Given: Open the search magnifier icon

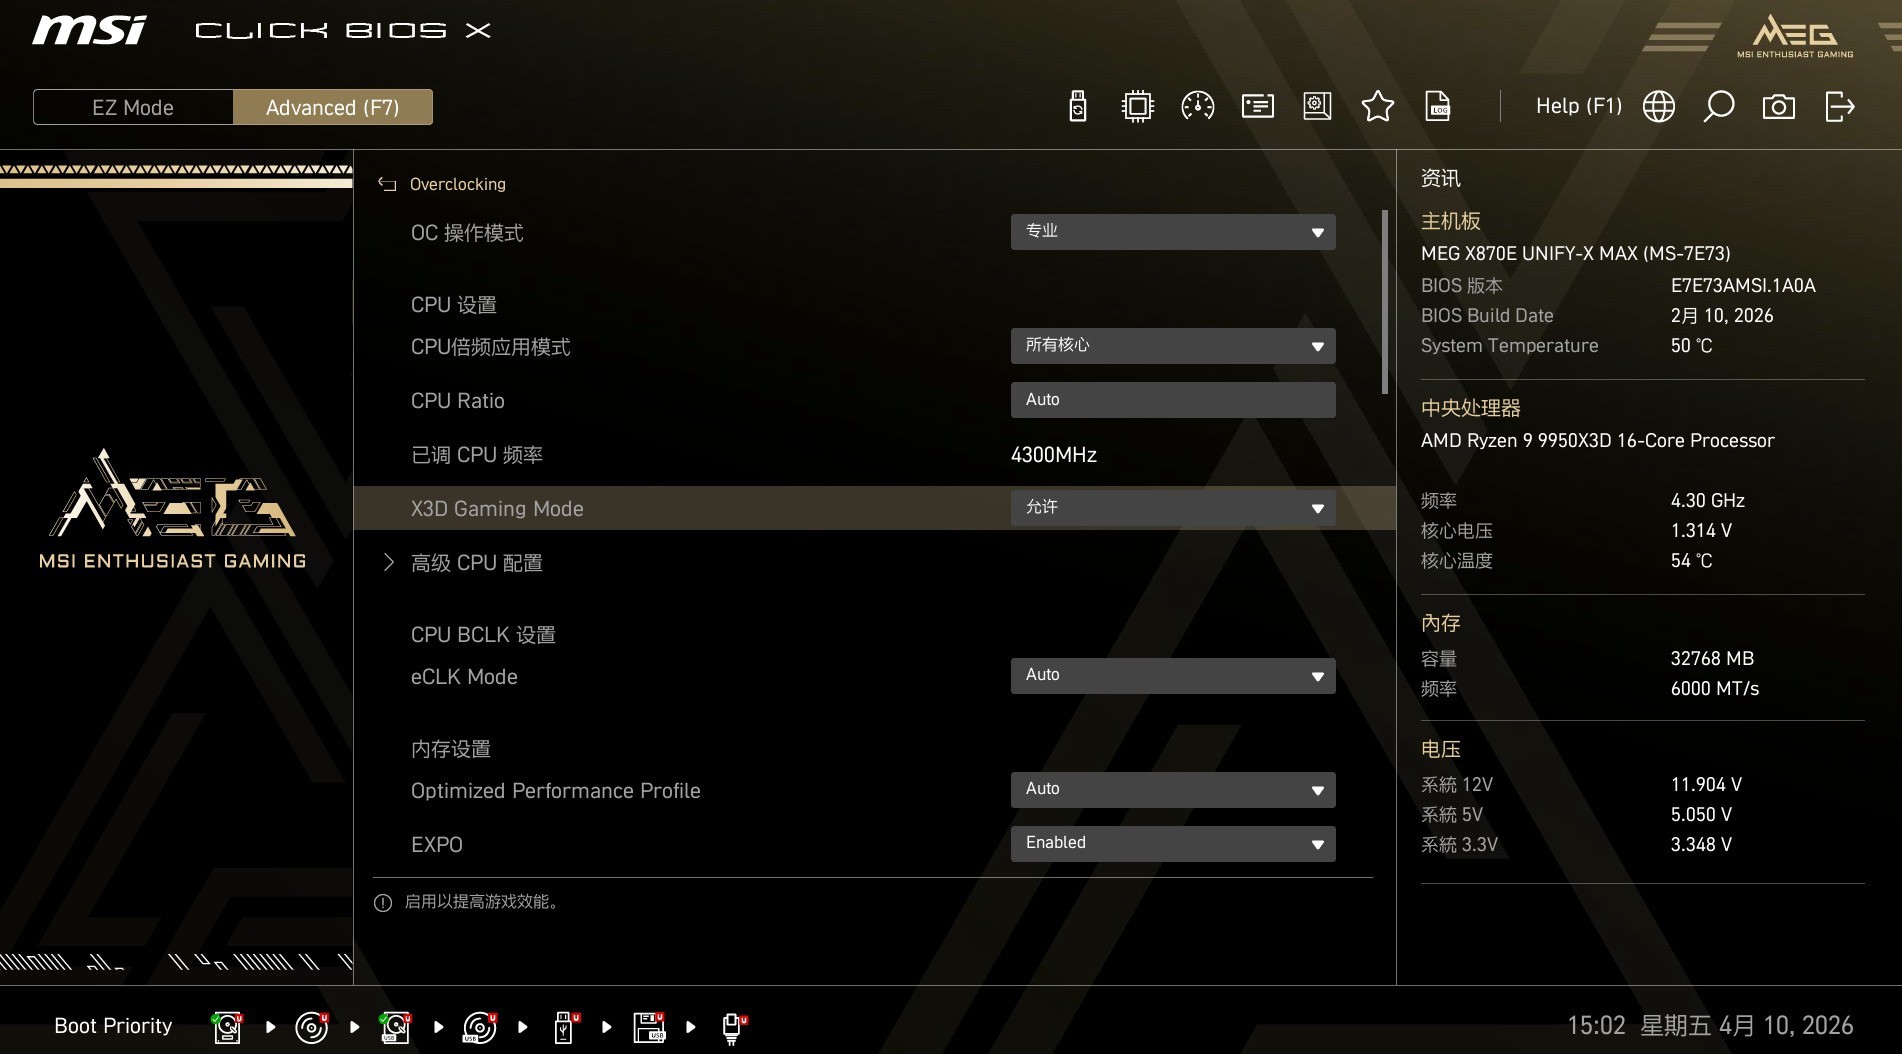Looking at the screenshot, I should click(1718, 106).
